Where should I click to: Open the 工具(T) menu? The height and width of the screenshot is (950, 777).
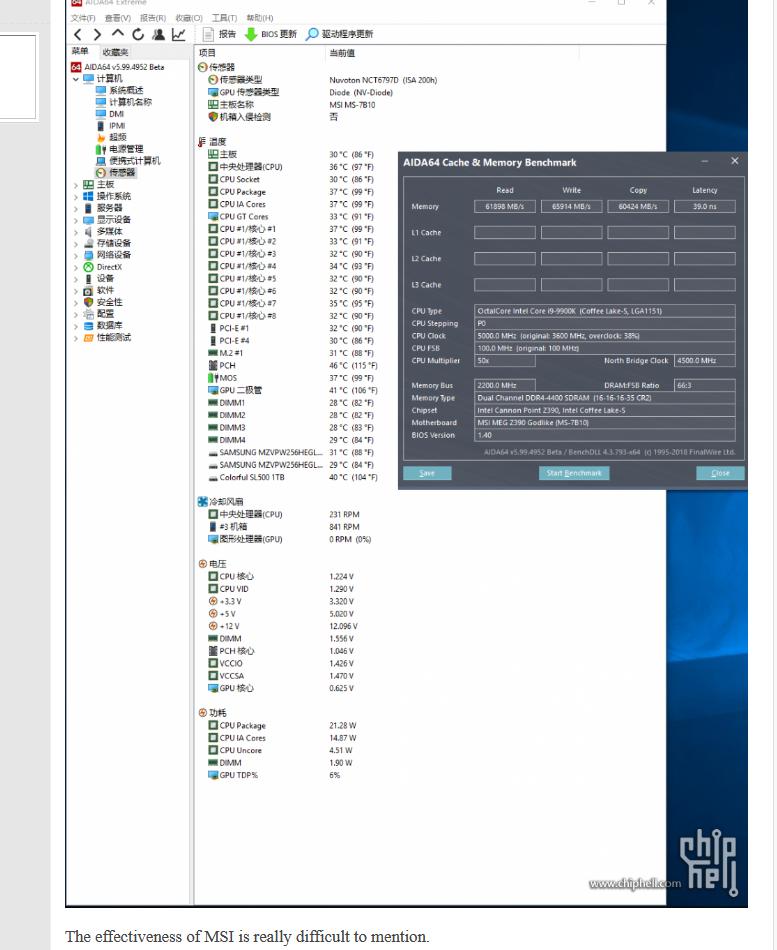pos(224,18)
